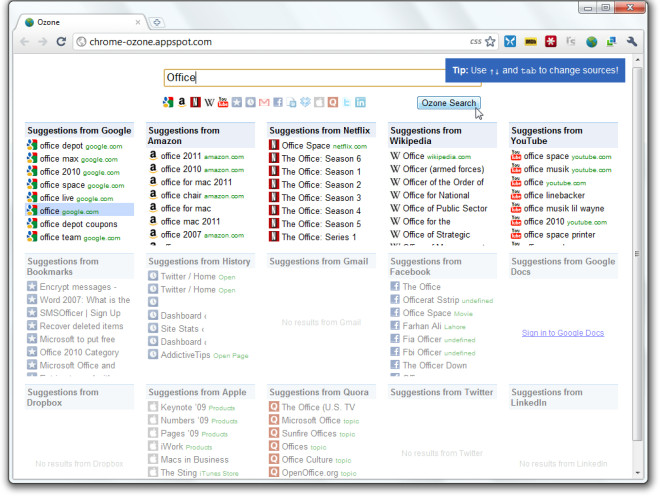Open 'AddictiveTips' history suggestion
Image resolution: width=660 pixels, height=496 pixels.
(x=201, y=355)
